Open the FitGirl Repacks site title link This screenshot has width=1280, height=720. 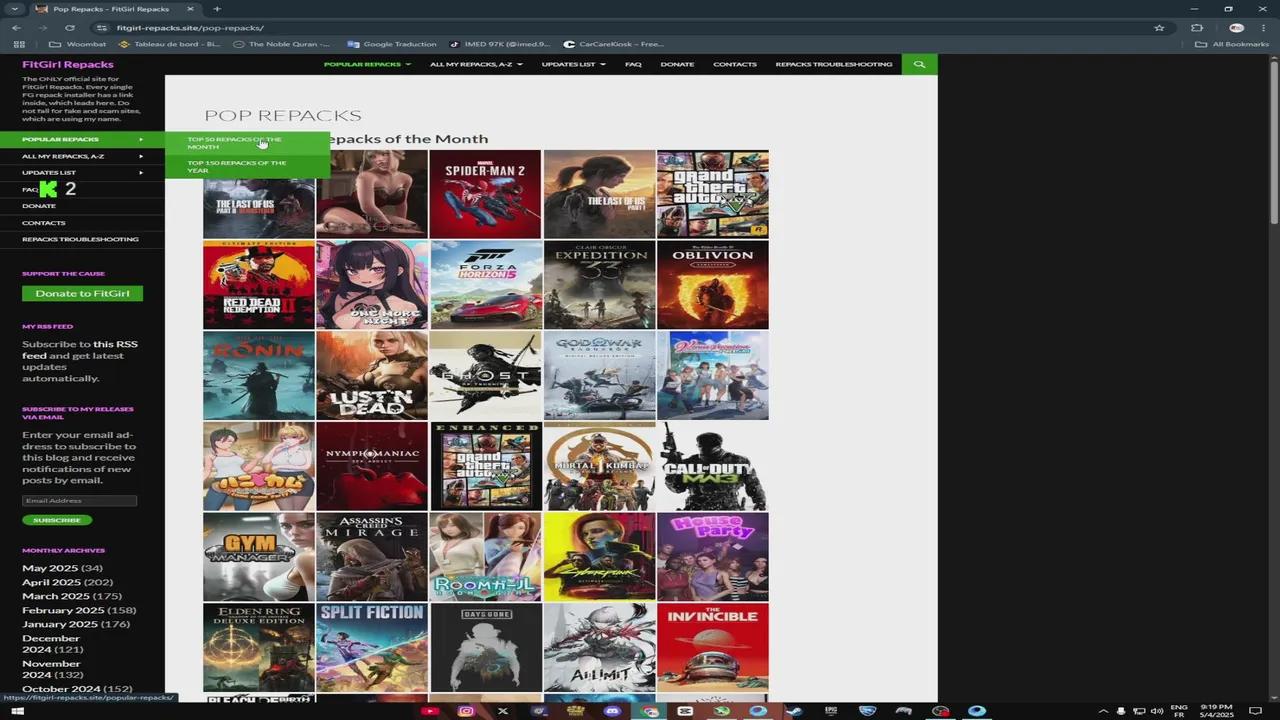click(x=68, y=64)
